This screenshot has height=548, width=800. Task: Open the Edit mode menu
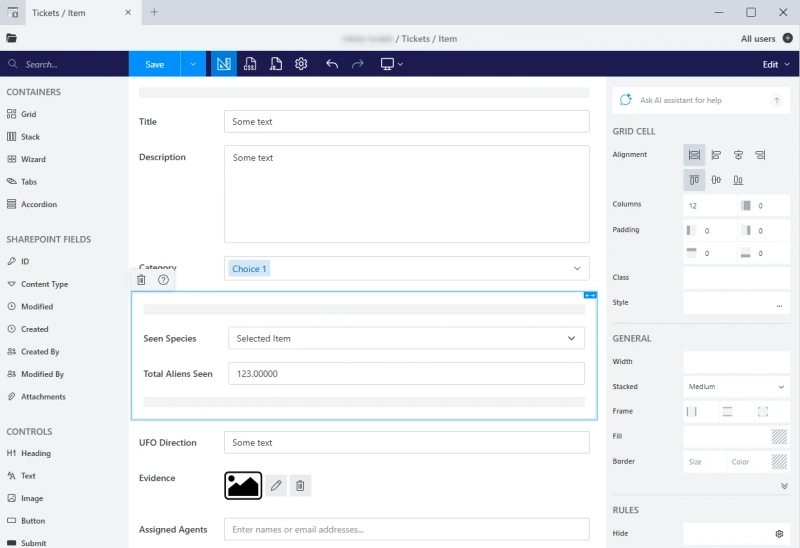776,64
